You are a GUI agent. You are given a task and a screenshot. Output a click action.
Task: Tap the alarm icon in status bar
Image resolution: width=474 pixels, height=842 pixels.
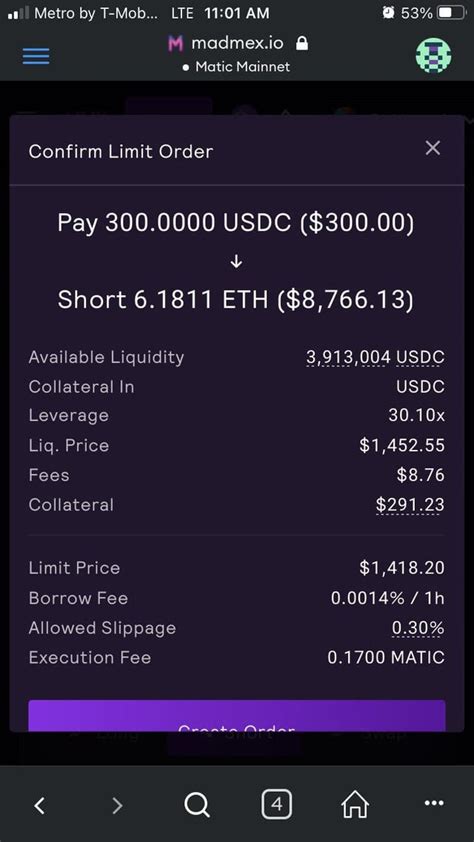coord(388,13)
